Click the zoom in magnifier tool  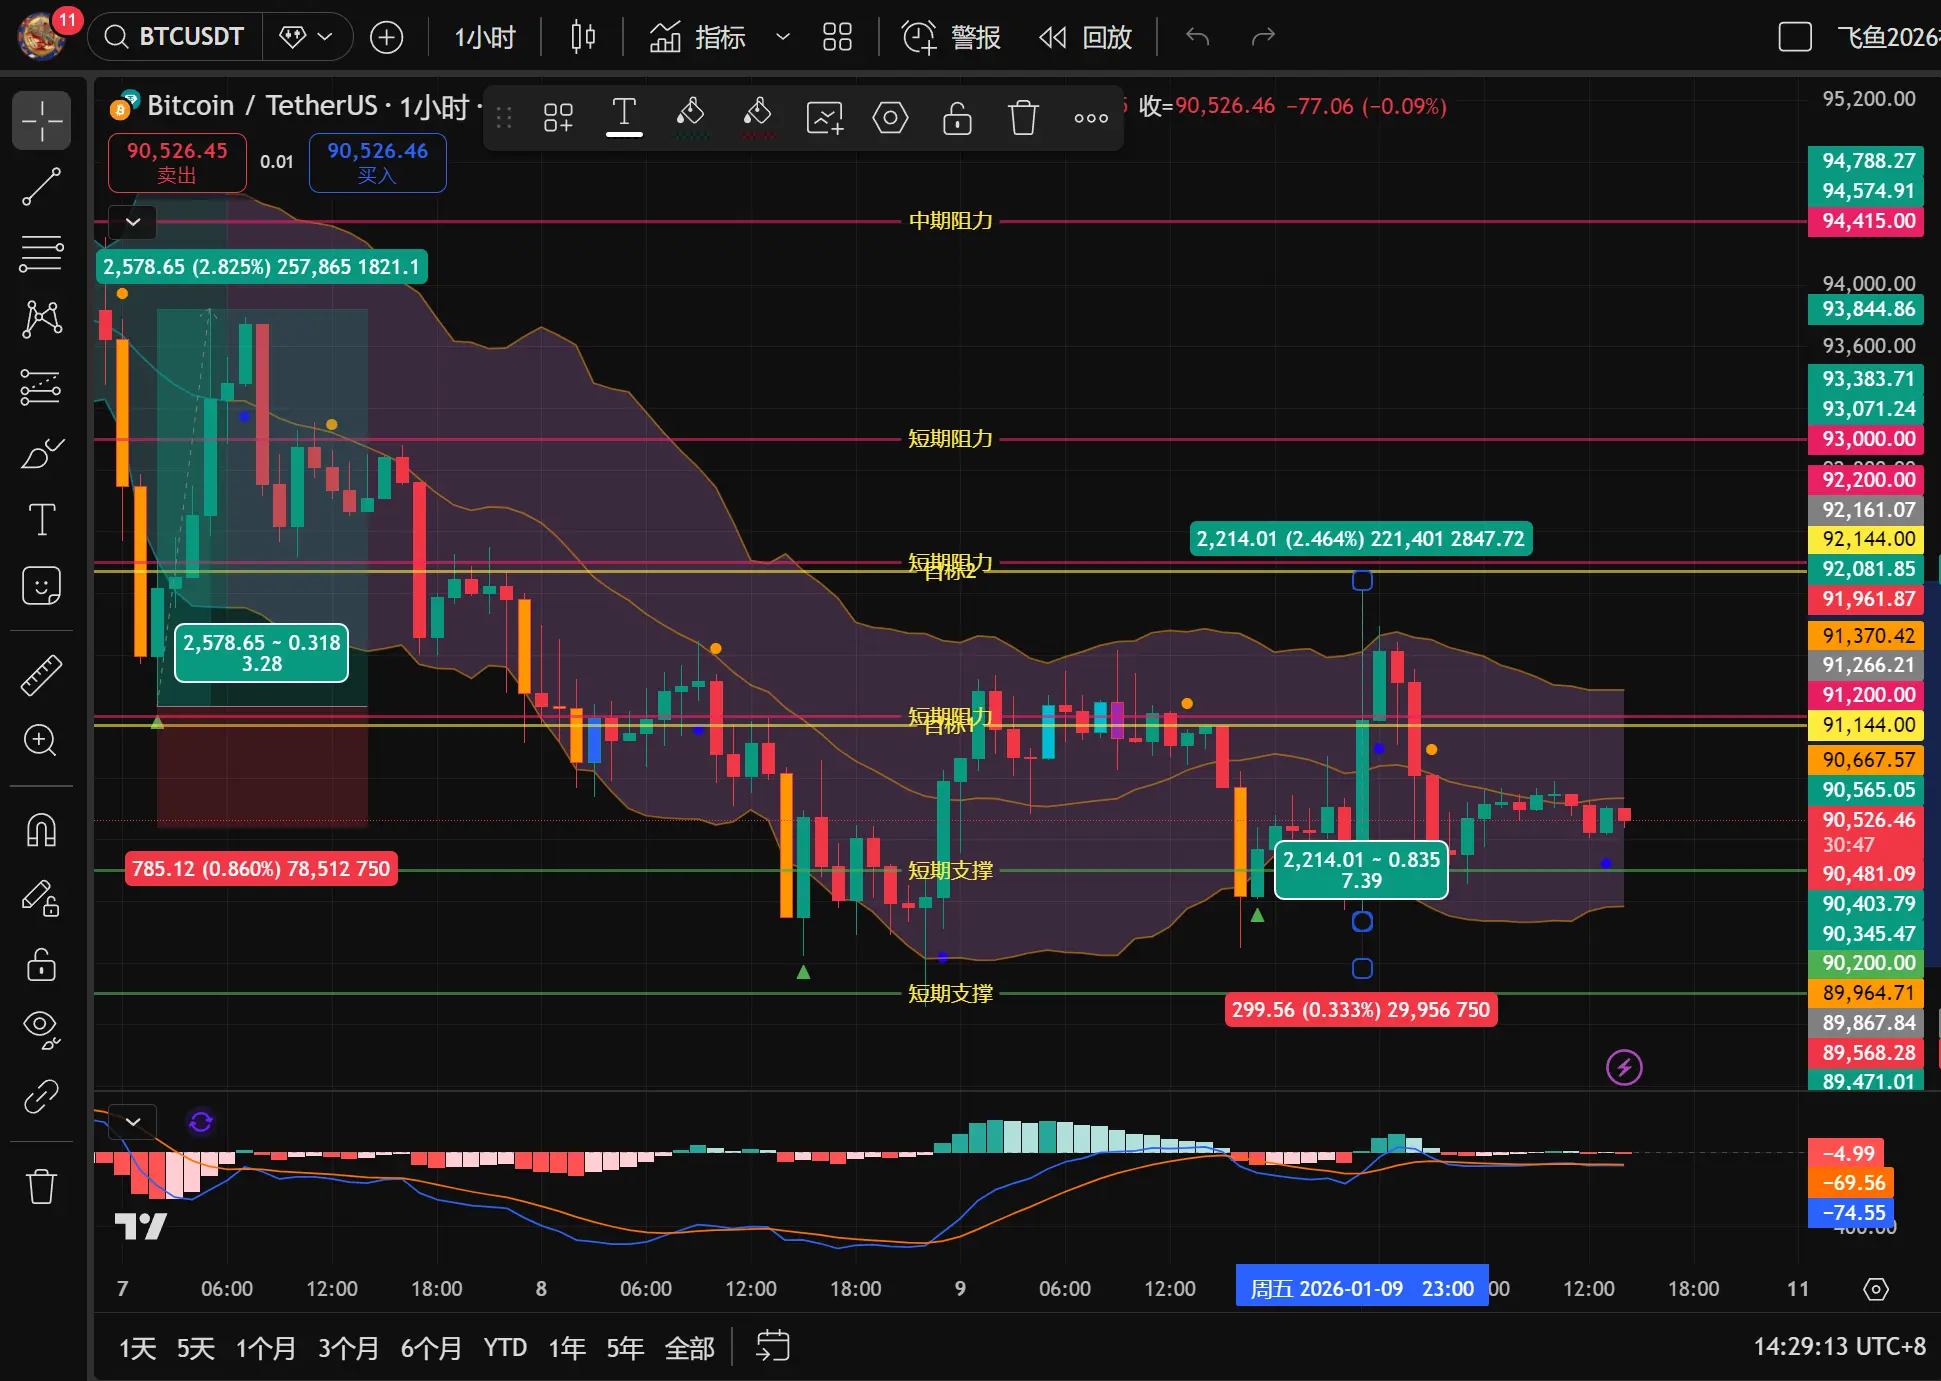click(41, 740)
